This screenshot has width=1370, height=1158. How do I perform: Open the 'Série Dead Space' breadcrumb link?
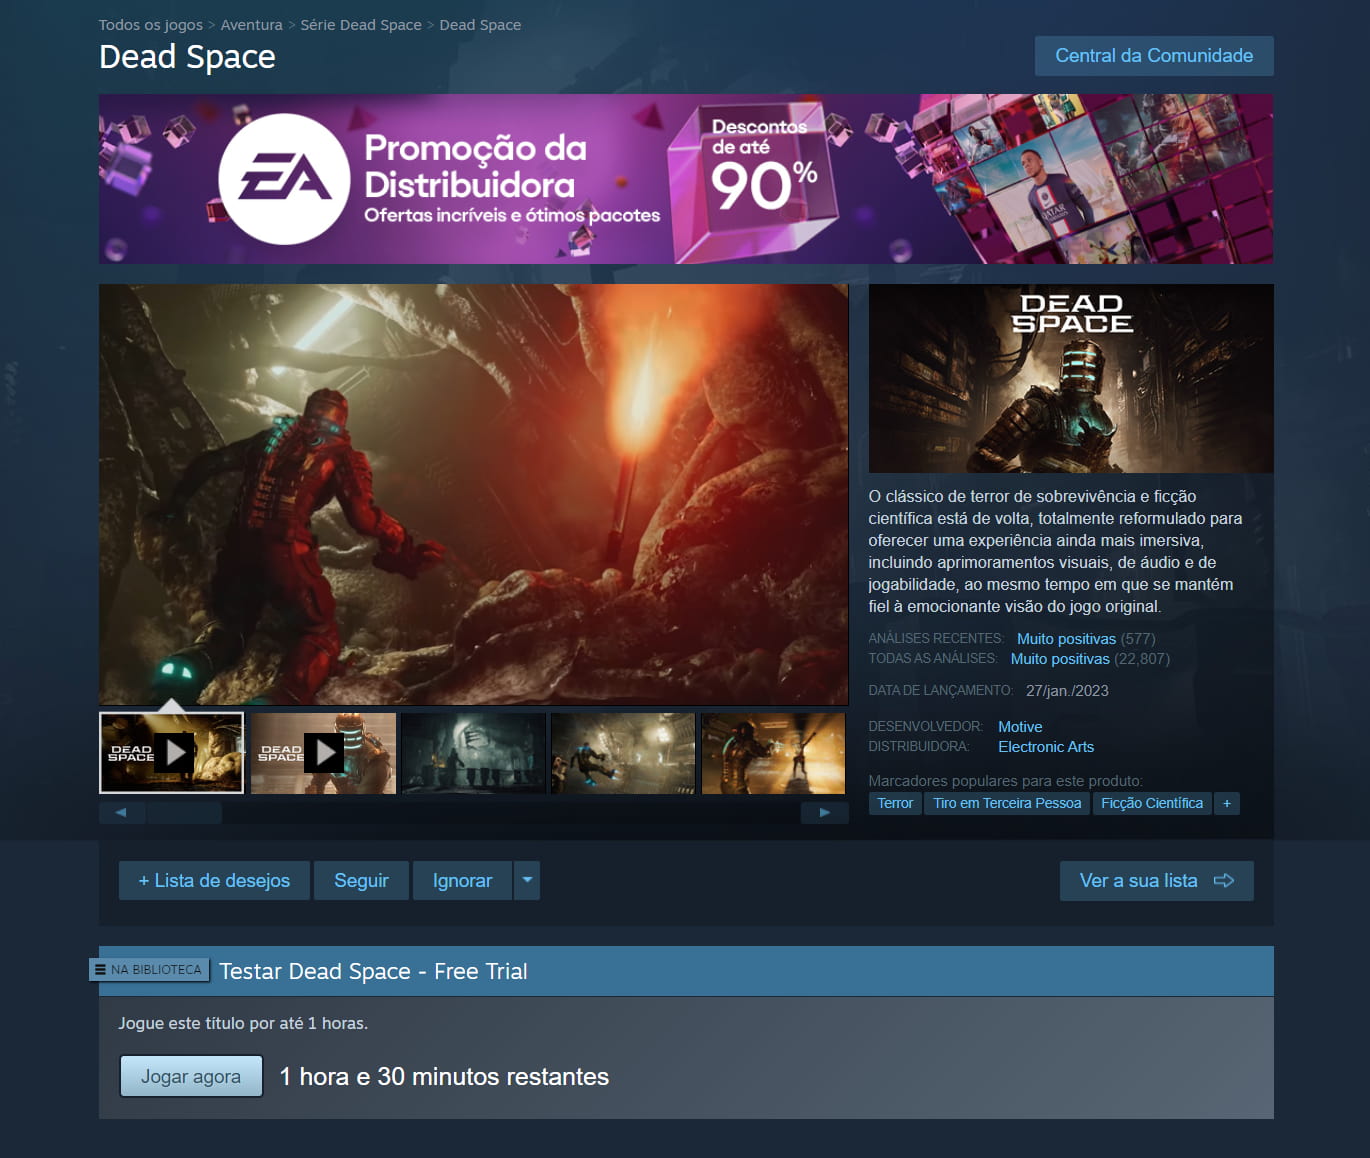tap(361, 25)
